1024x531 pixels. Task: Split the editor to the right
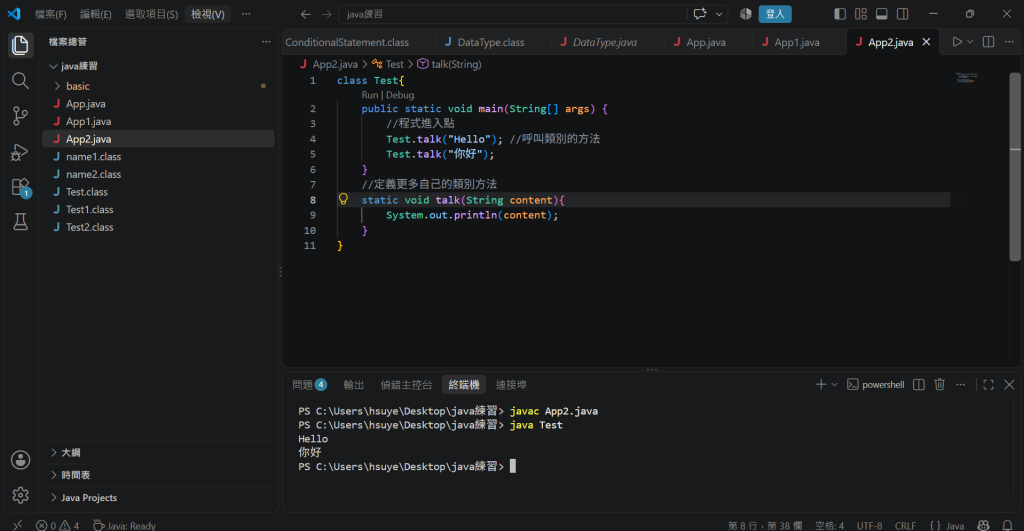click(x=989, y=42)
